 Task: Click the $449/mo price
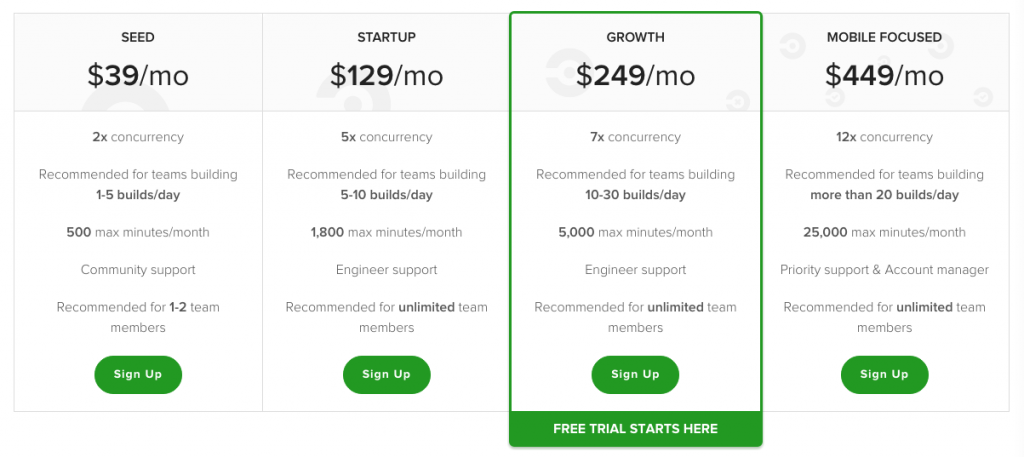point(884,75)
